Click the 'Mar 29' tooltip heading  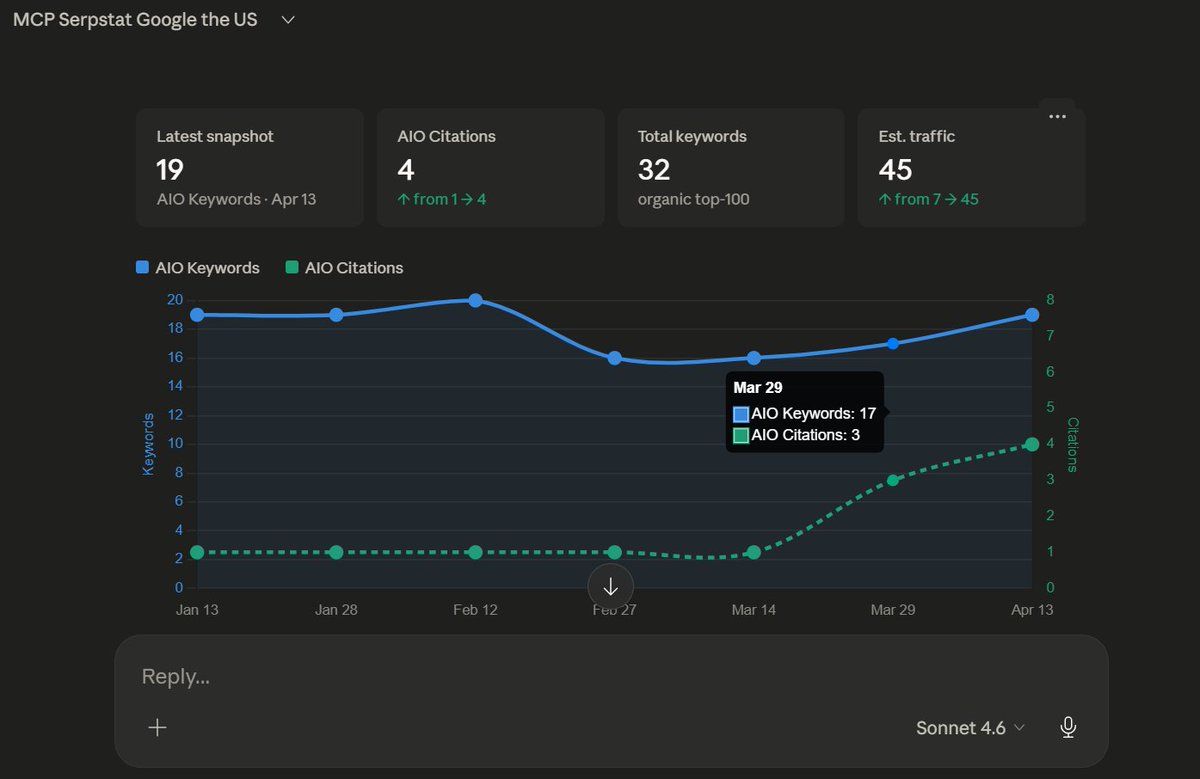point(758,388)
